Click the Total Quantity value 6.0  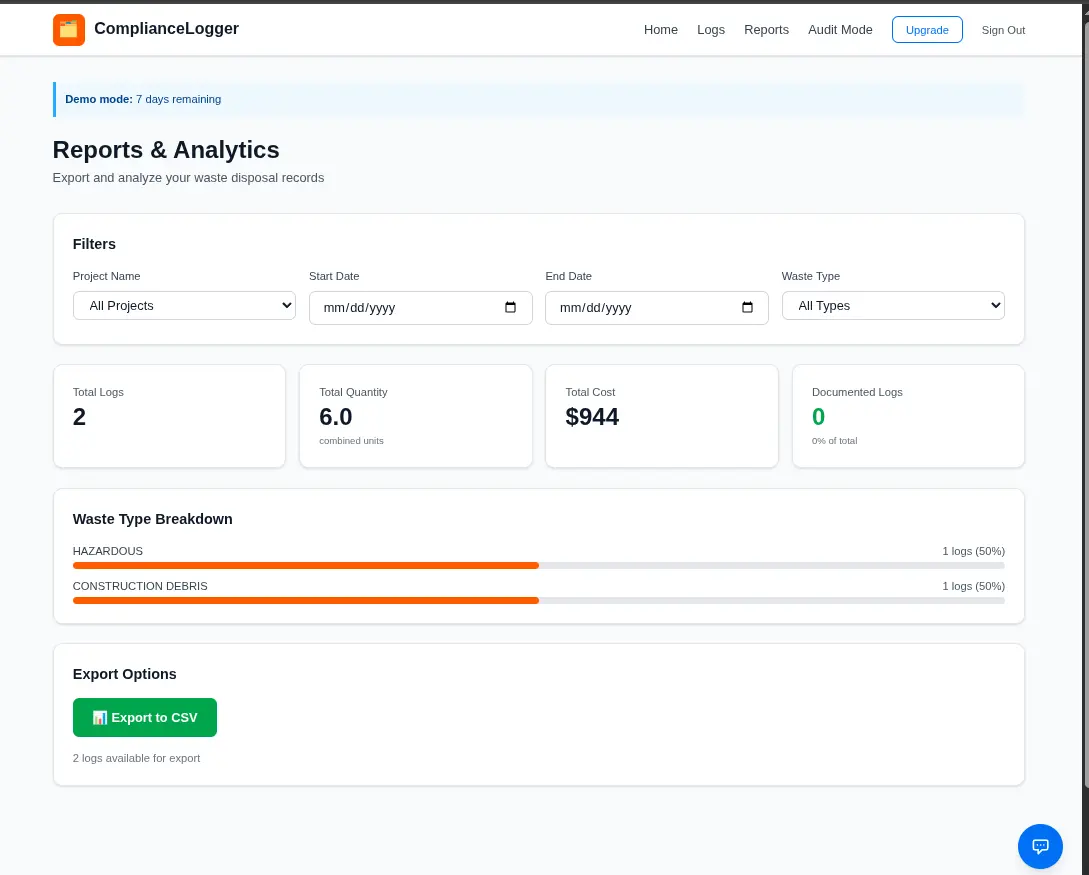[335, 417]
